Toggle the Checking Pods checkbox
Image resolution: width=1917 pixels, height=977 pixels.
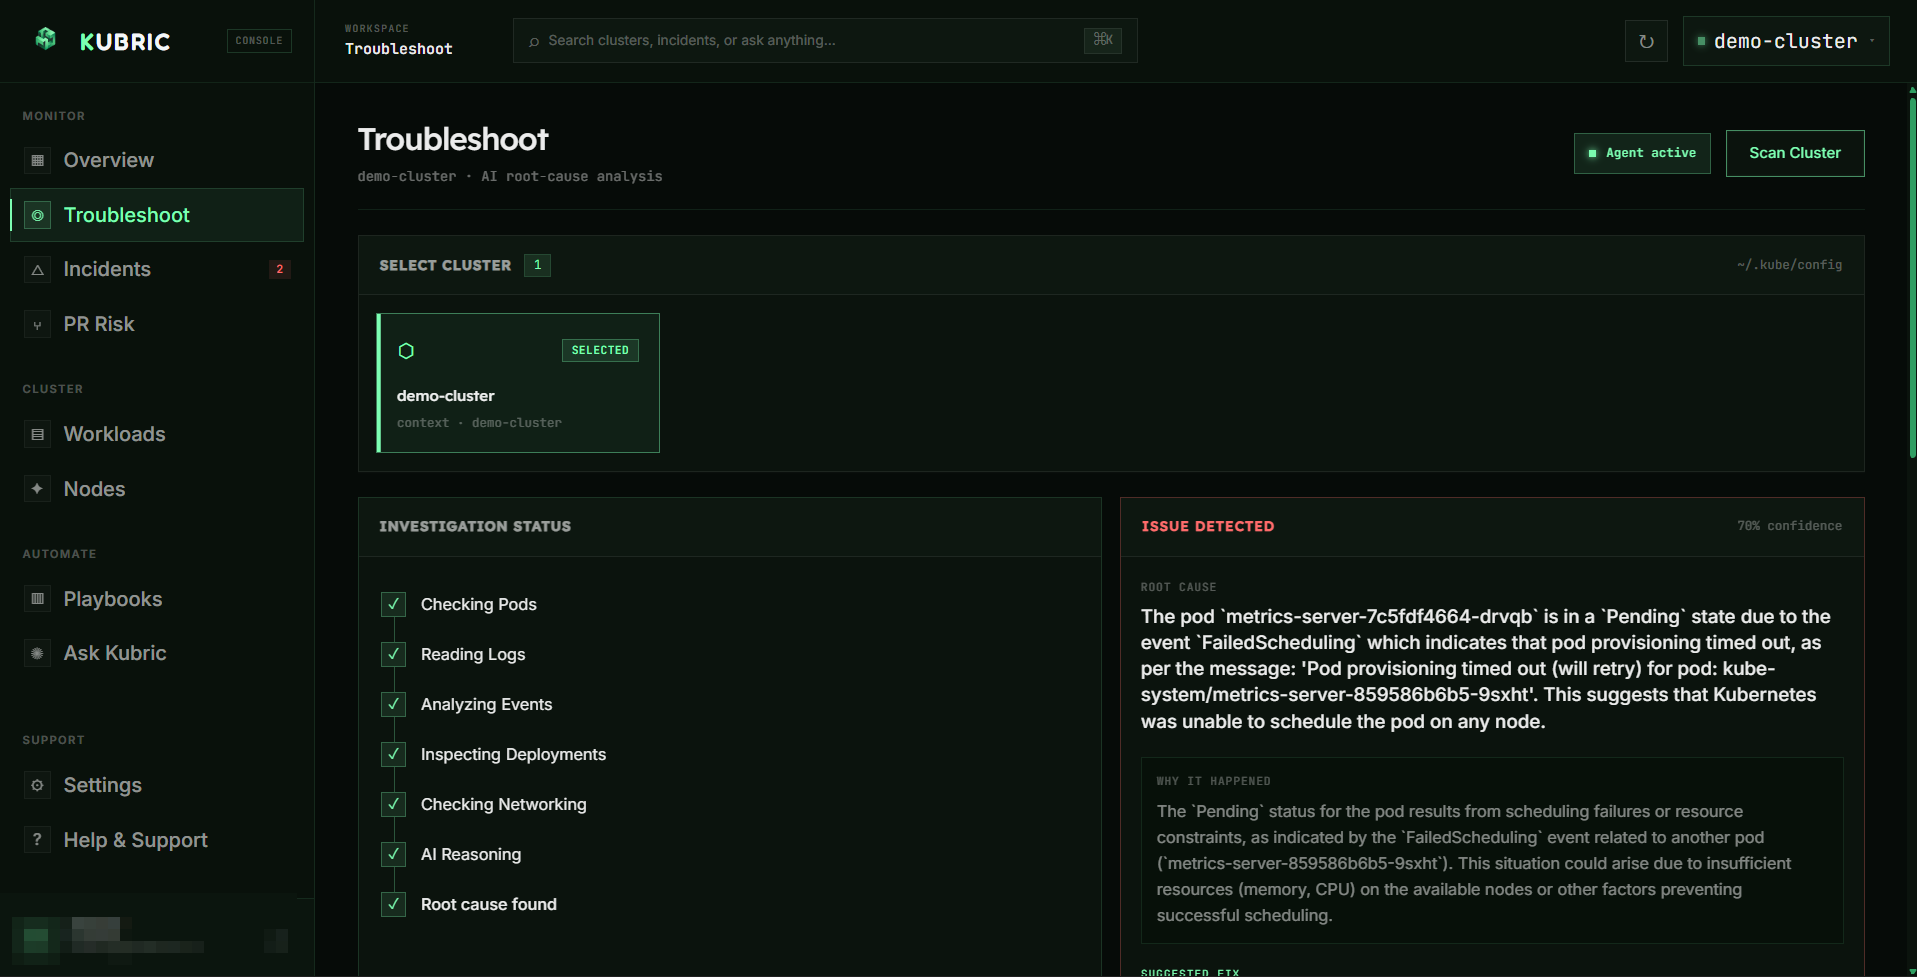[393, 604]
